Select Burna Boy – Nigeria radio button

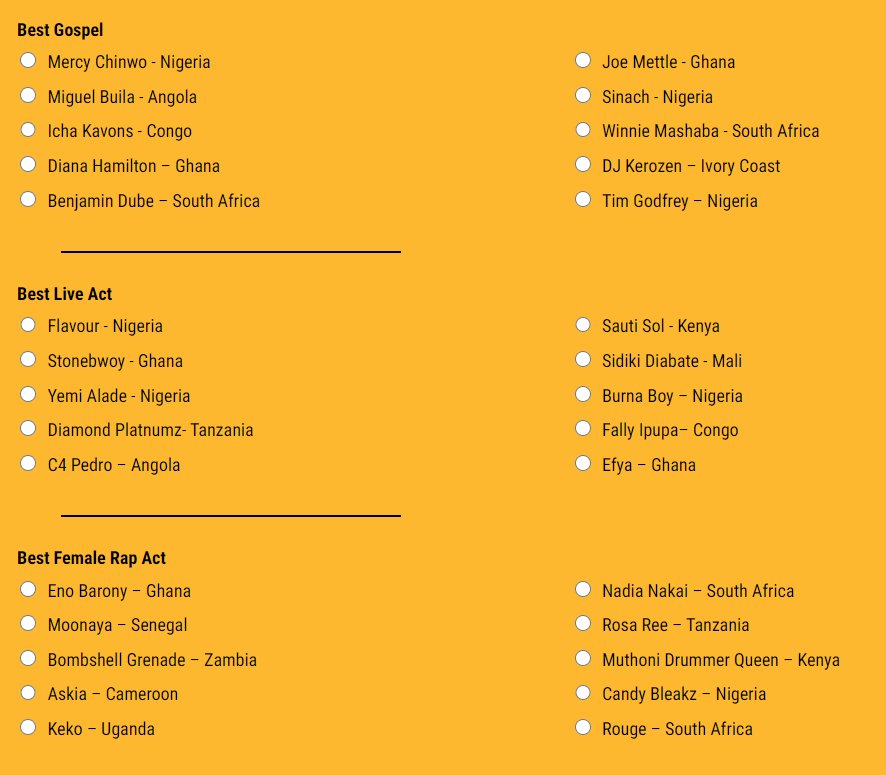pyautogui.click(x=583, y=395)
